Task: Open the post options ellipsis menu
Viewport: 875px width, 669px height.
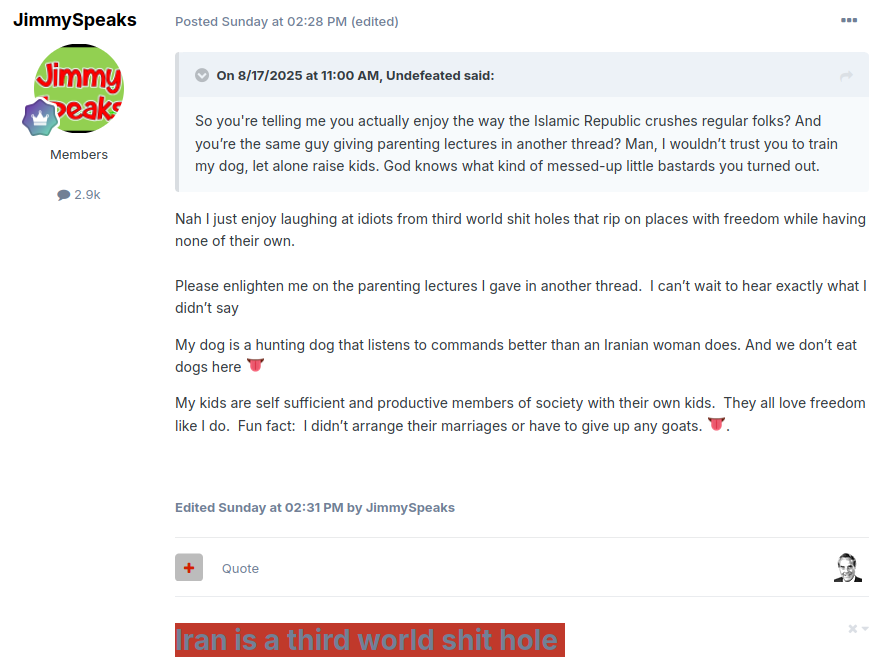Action: coord(848,21)
